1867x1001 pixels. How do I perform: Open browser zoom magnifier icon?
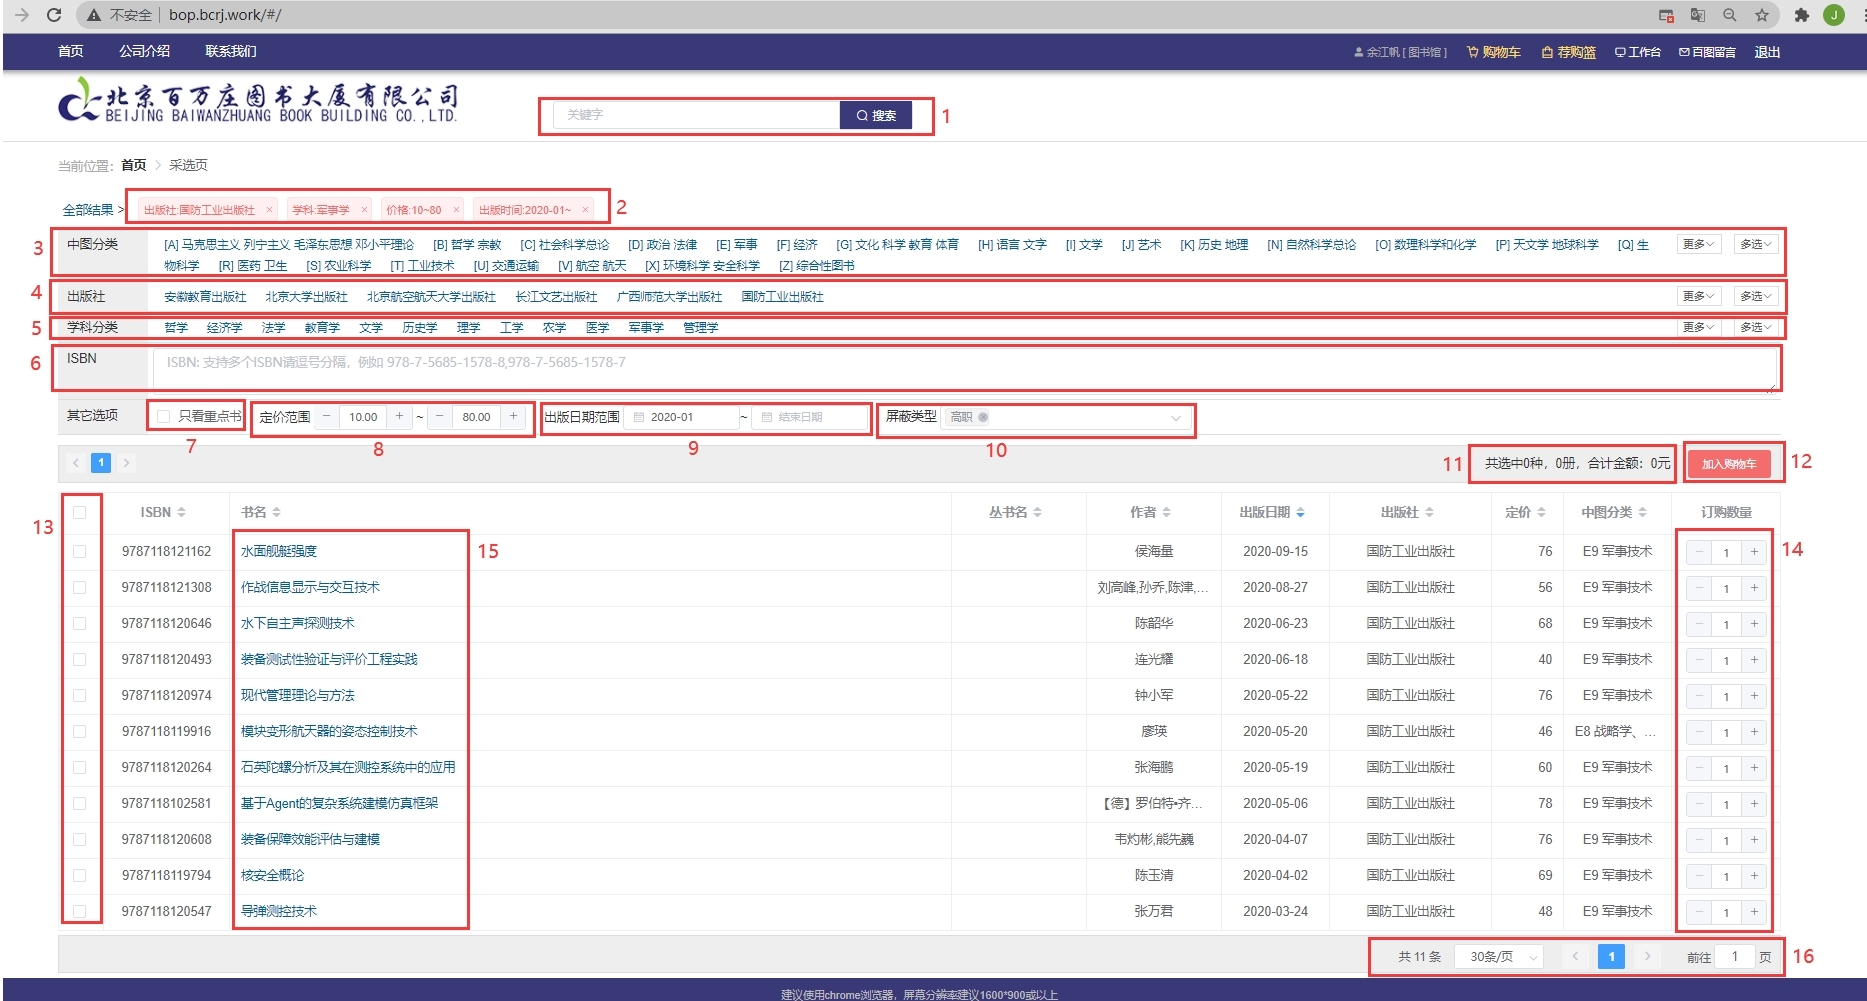[x=1730, y=15]
